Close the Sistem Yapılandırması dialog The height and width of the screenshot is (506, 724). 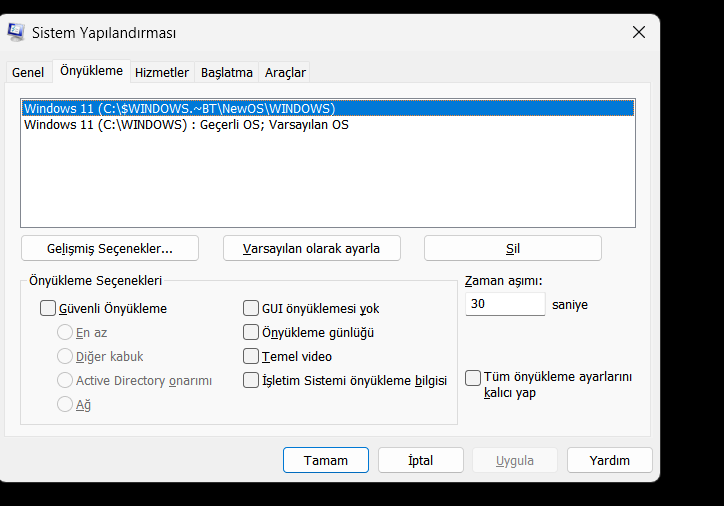639,33
